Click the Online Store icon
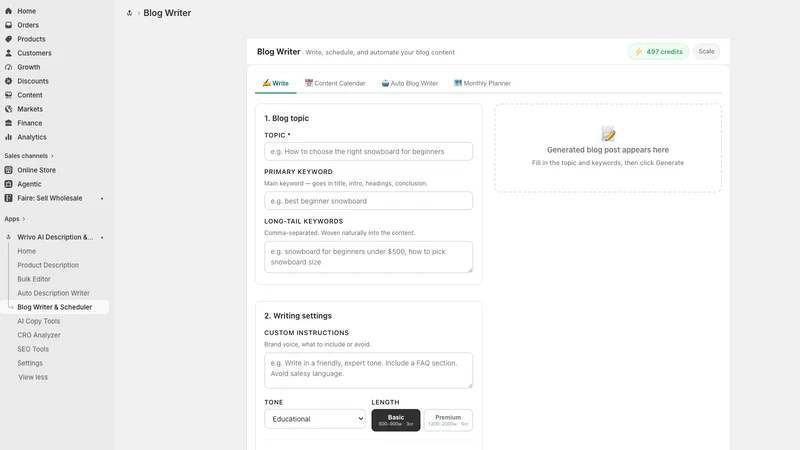This screenshot has height=450, width=800. click(x=8, y=170)
